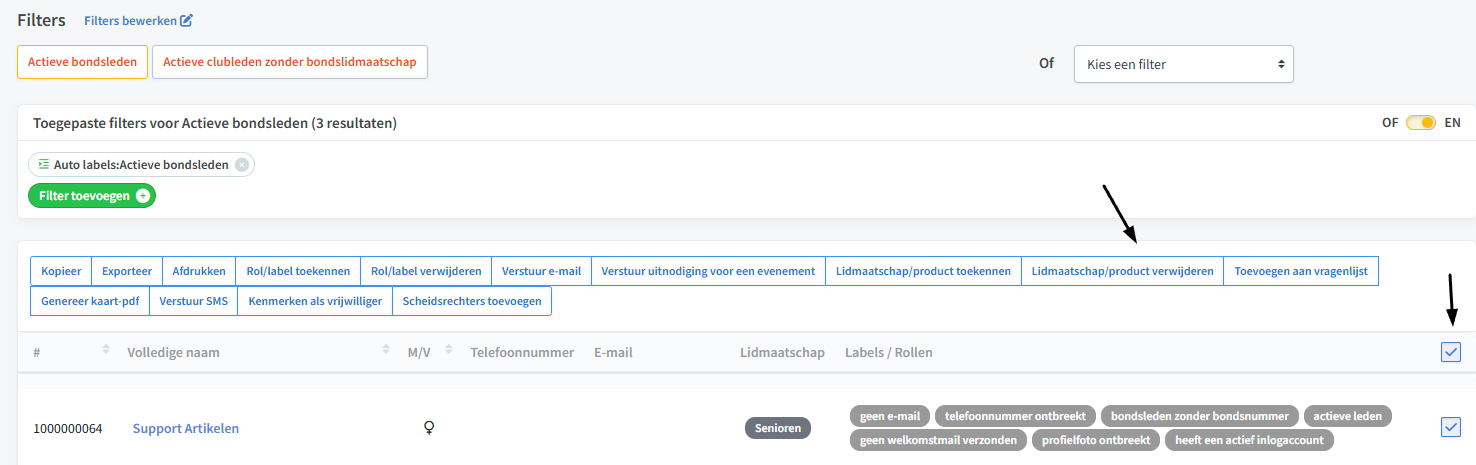Click the Afdrukken button
Screen dimensions: 1476x465
pos(198,271)
